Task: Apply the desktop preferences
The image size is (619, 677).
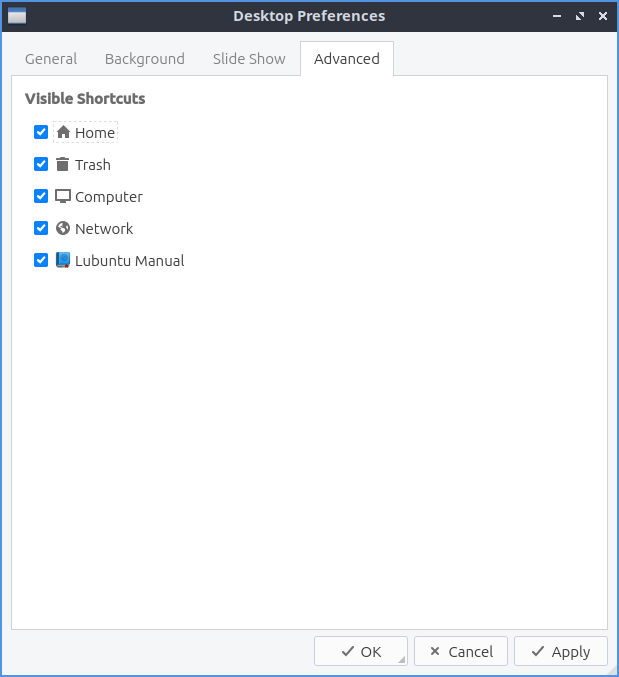Action: 560,652
